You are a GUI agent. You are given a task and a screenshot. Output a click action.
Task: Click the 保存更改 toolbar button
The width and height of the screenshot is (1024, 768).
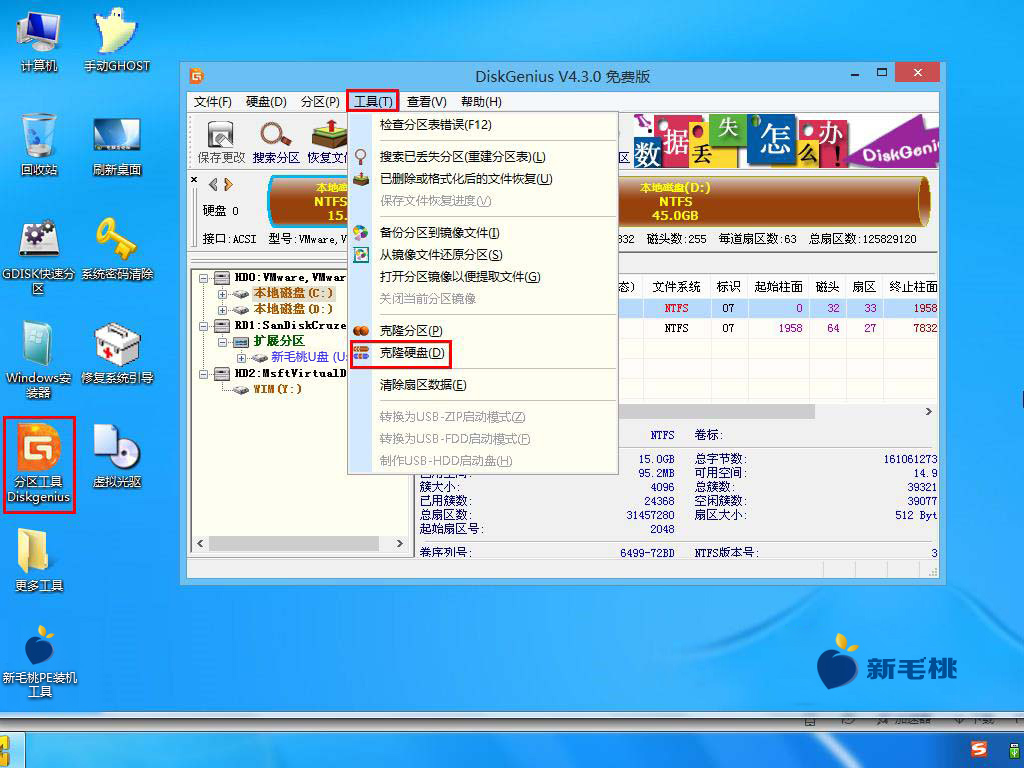[221, 141]
